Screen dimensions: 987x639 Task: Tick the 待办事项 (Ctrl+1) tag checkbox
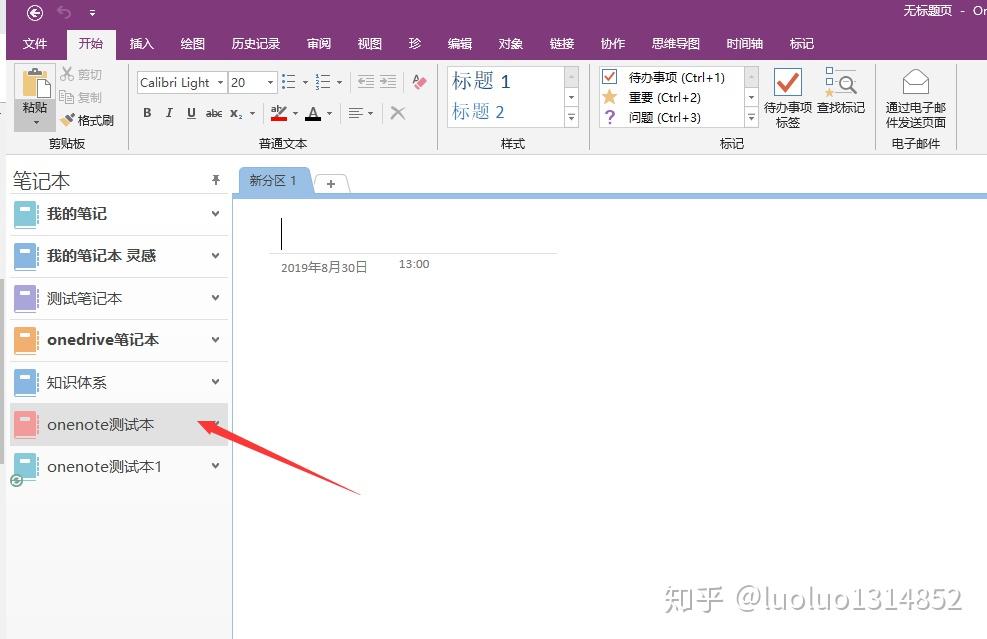coord(609,77)
